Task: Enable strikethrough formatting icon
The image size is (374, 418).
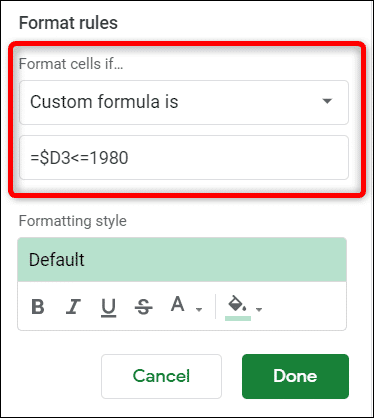Action: point(144,307)
